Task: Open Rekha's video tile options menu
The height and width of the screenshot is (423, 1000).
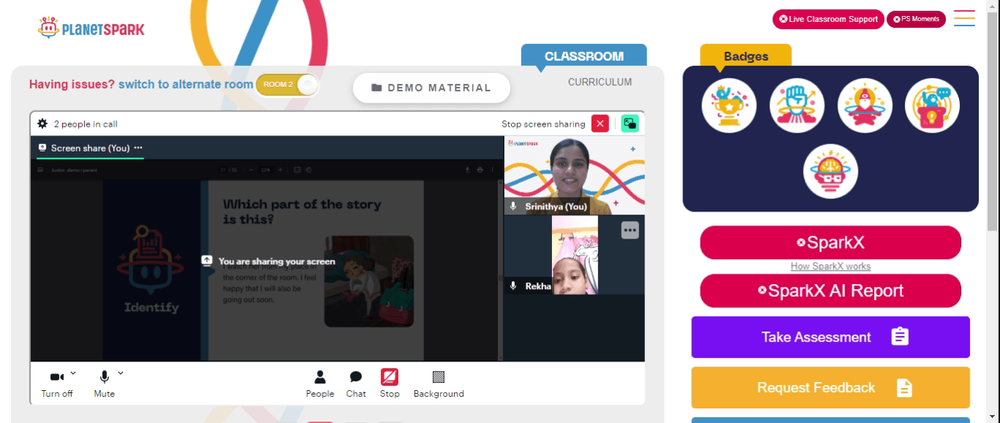Action: point(630,230)
